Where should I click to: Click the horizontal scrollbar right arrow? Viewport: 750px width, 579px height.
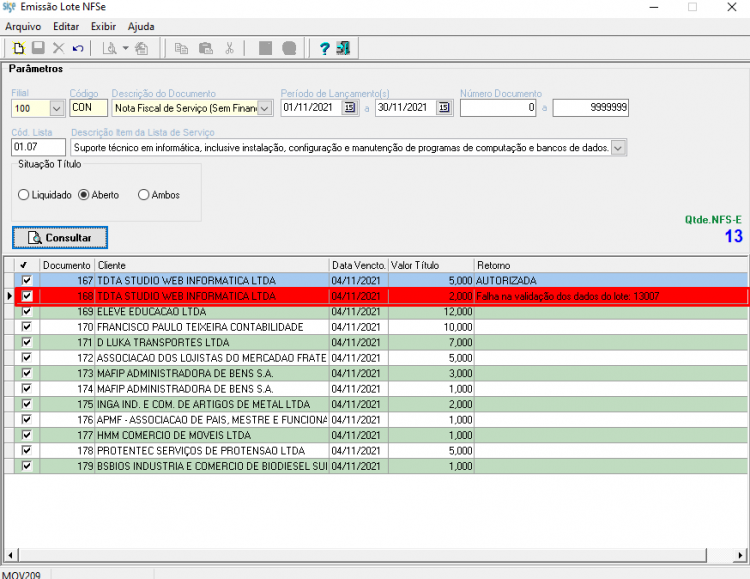(740, 555)
